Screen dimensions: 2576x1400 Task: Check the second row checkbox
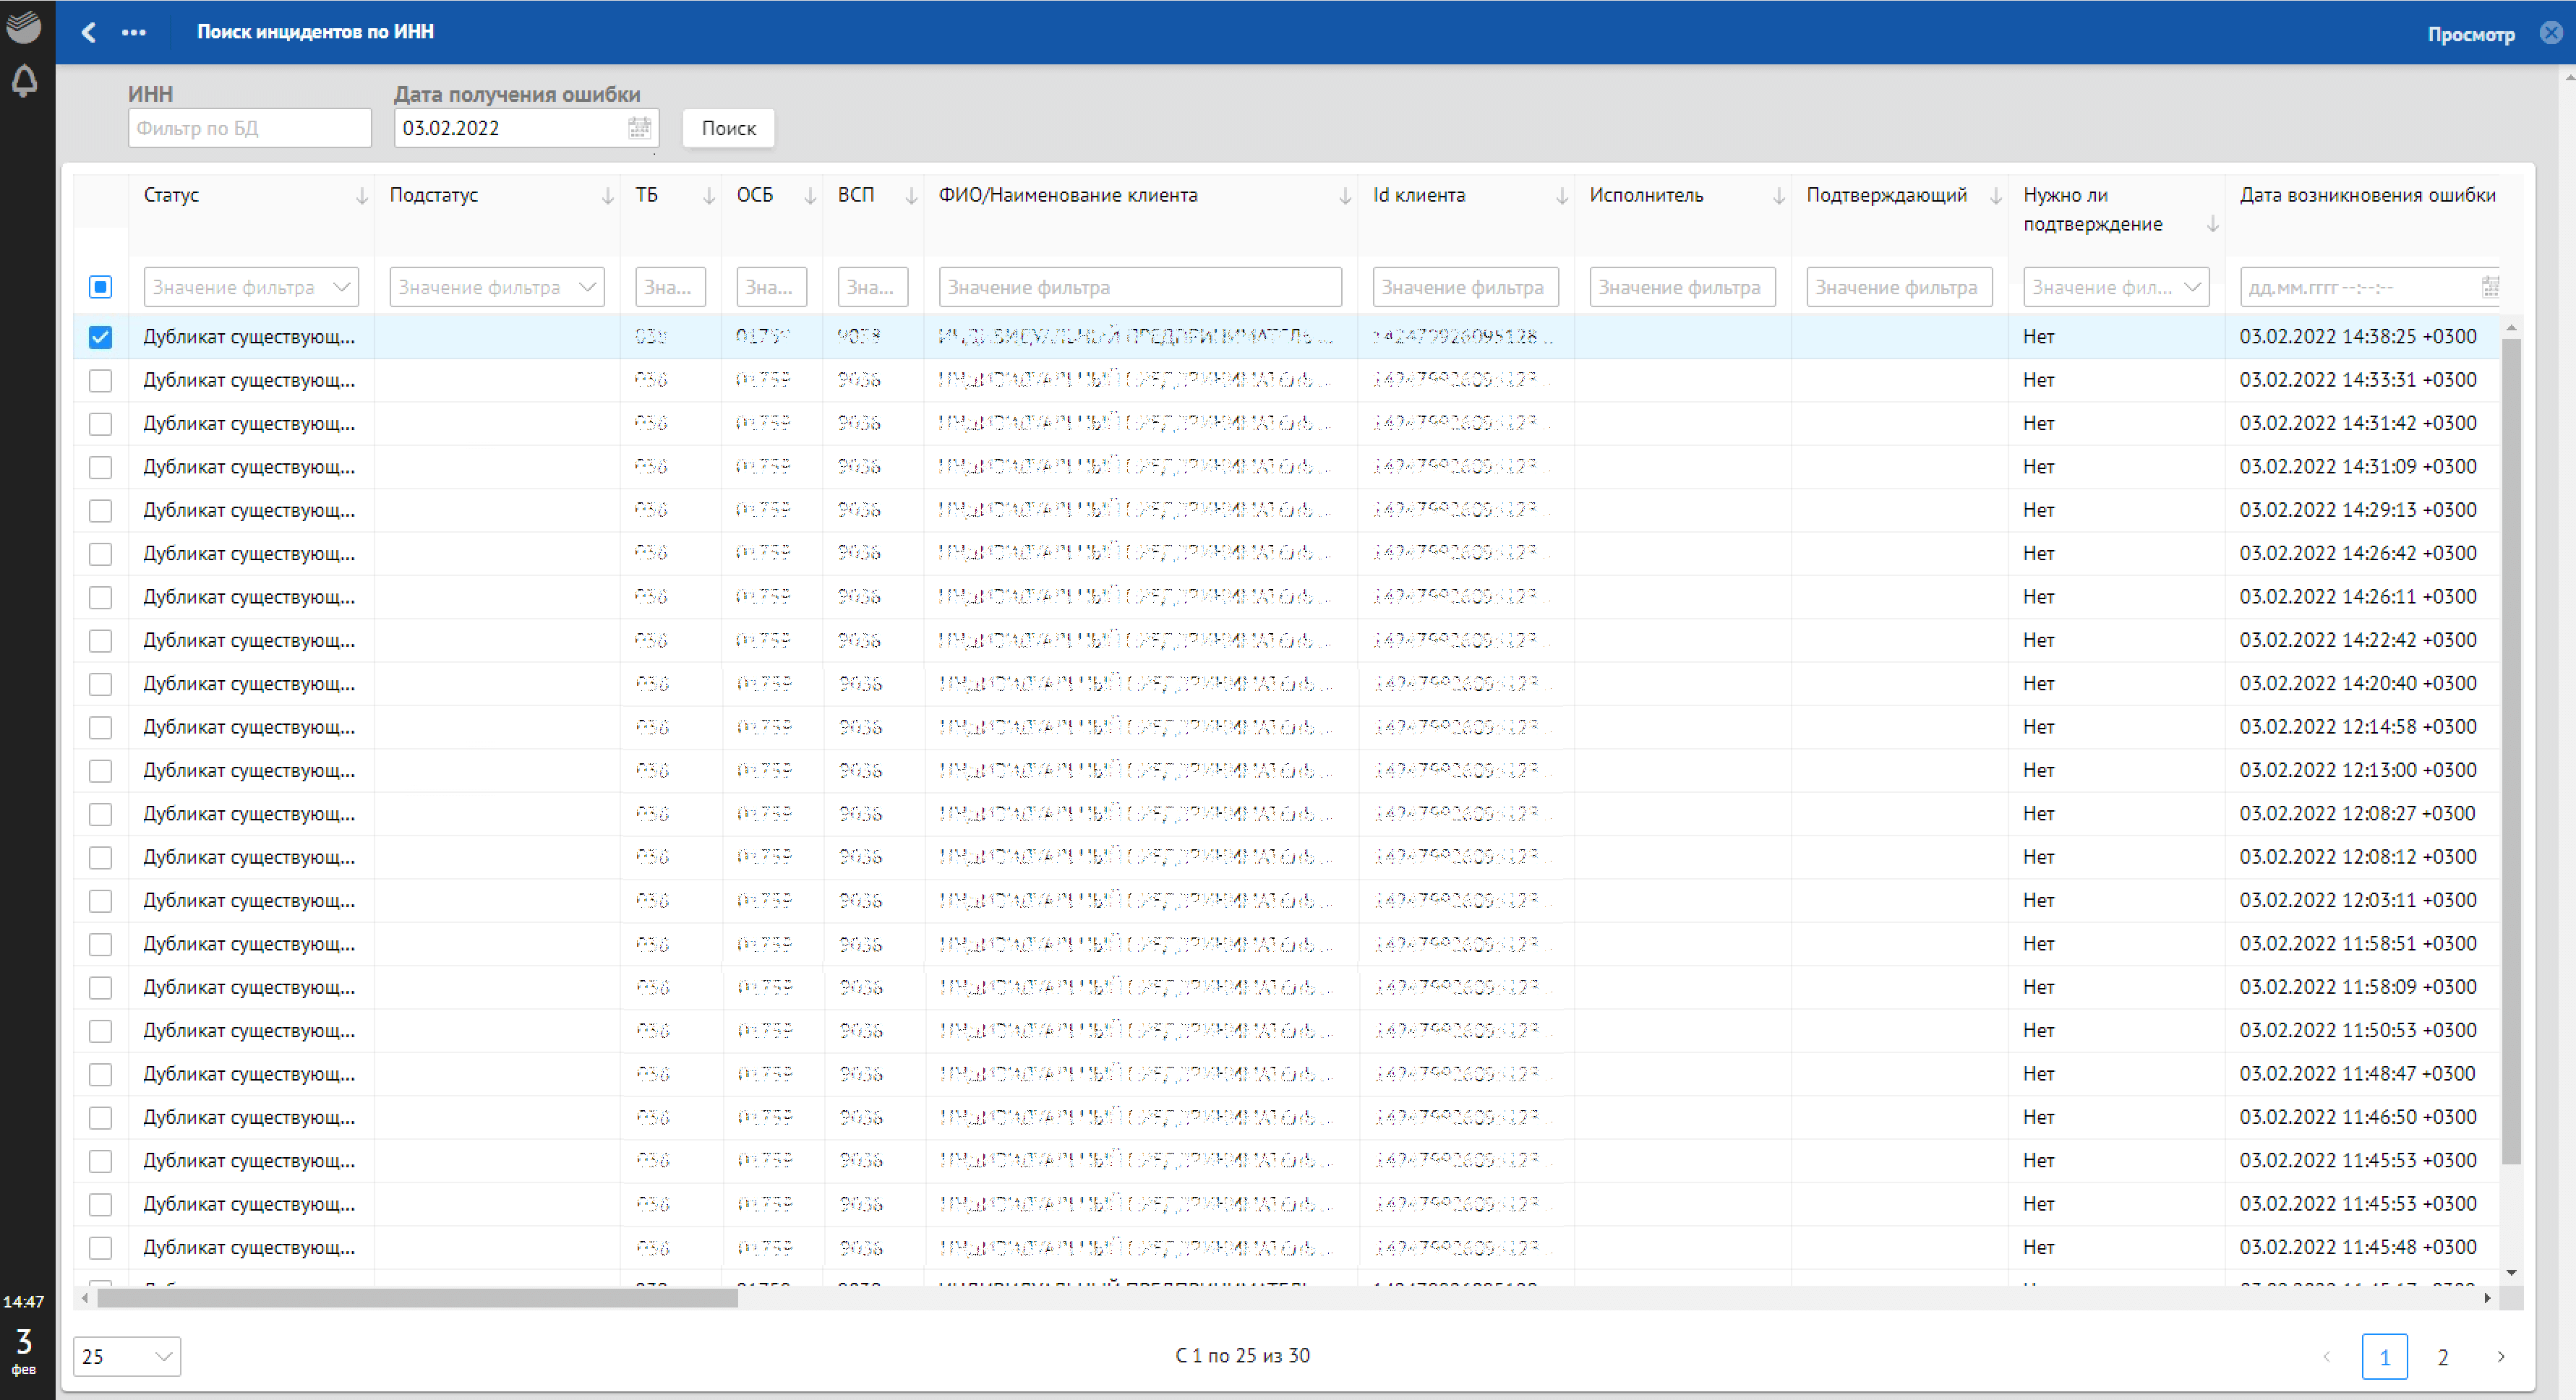coord(100,381)
